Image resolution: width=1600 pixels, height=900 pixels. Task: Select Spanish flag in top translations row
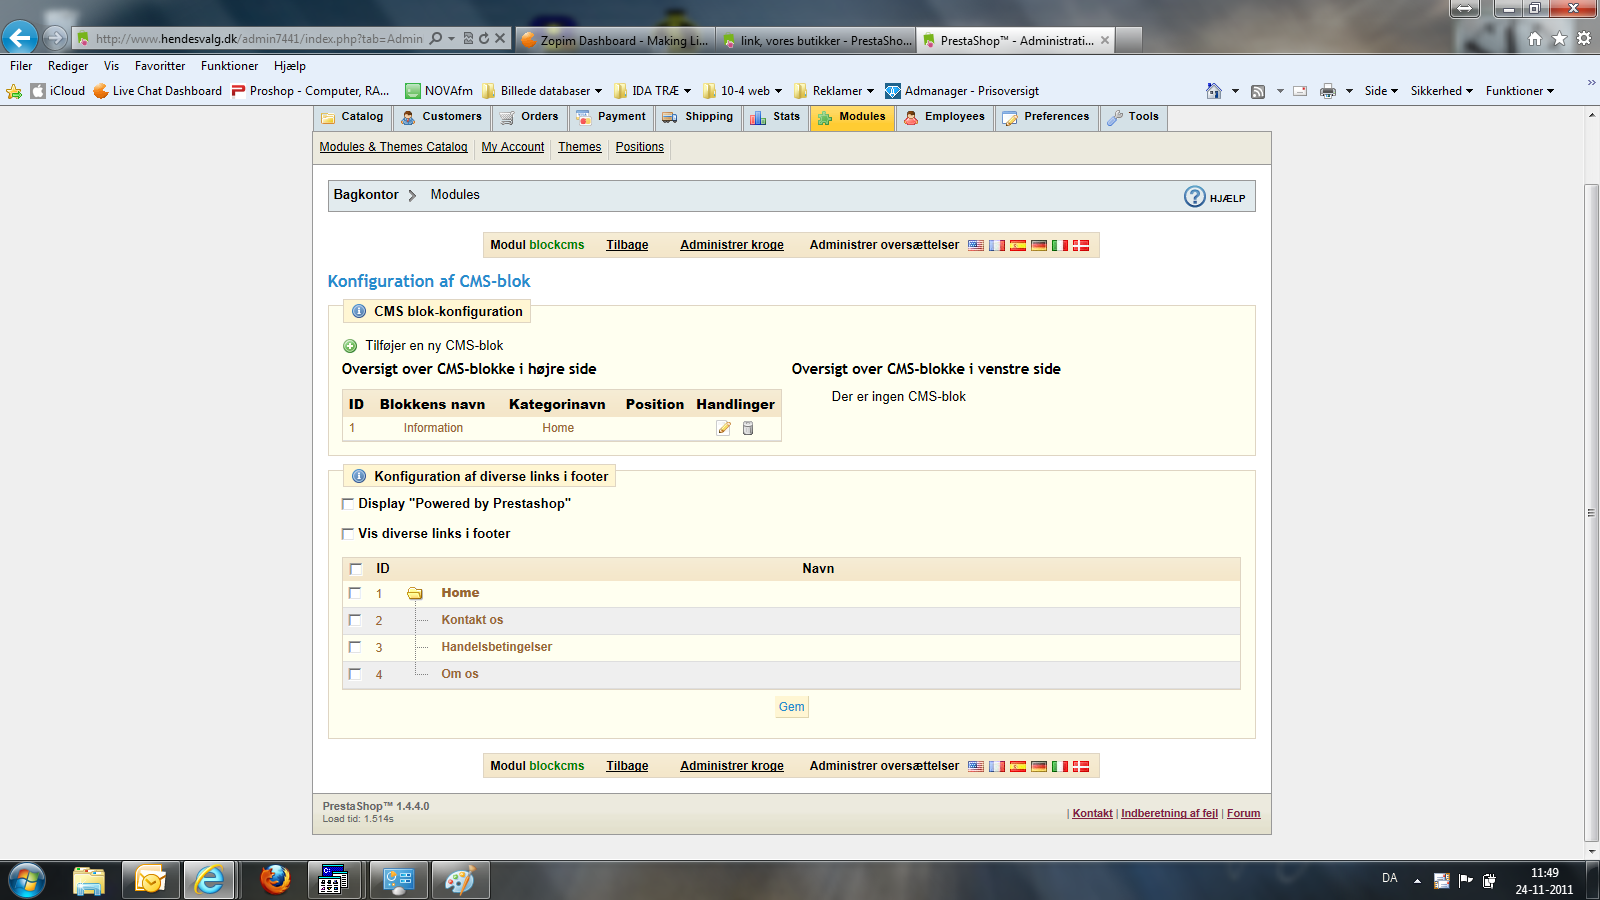pyautogui.click(x=1018, y=245)
